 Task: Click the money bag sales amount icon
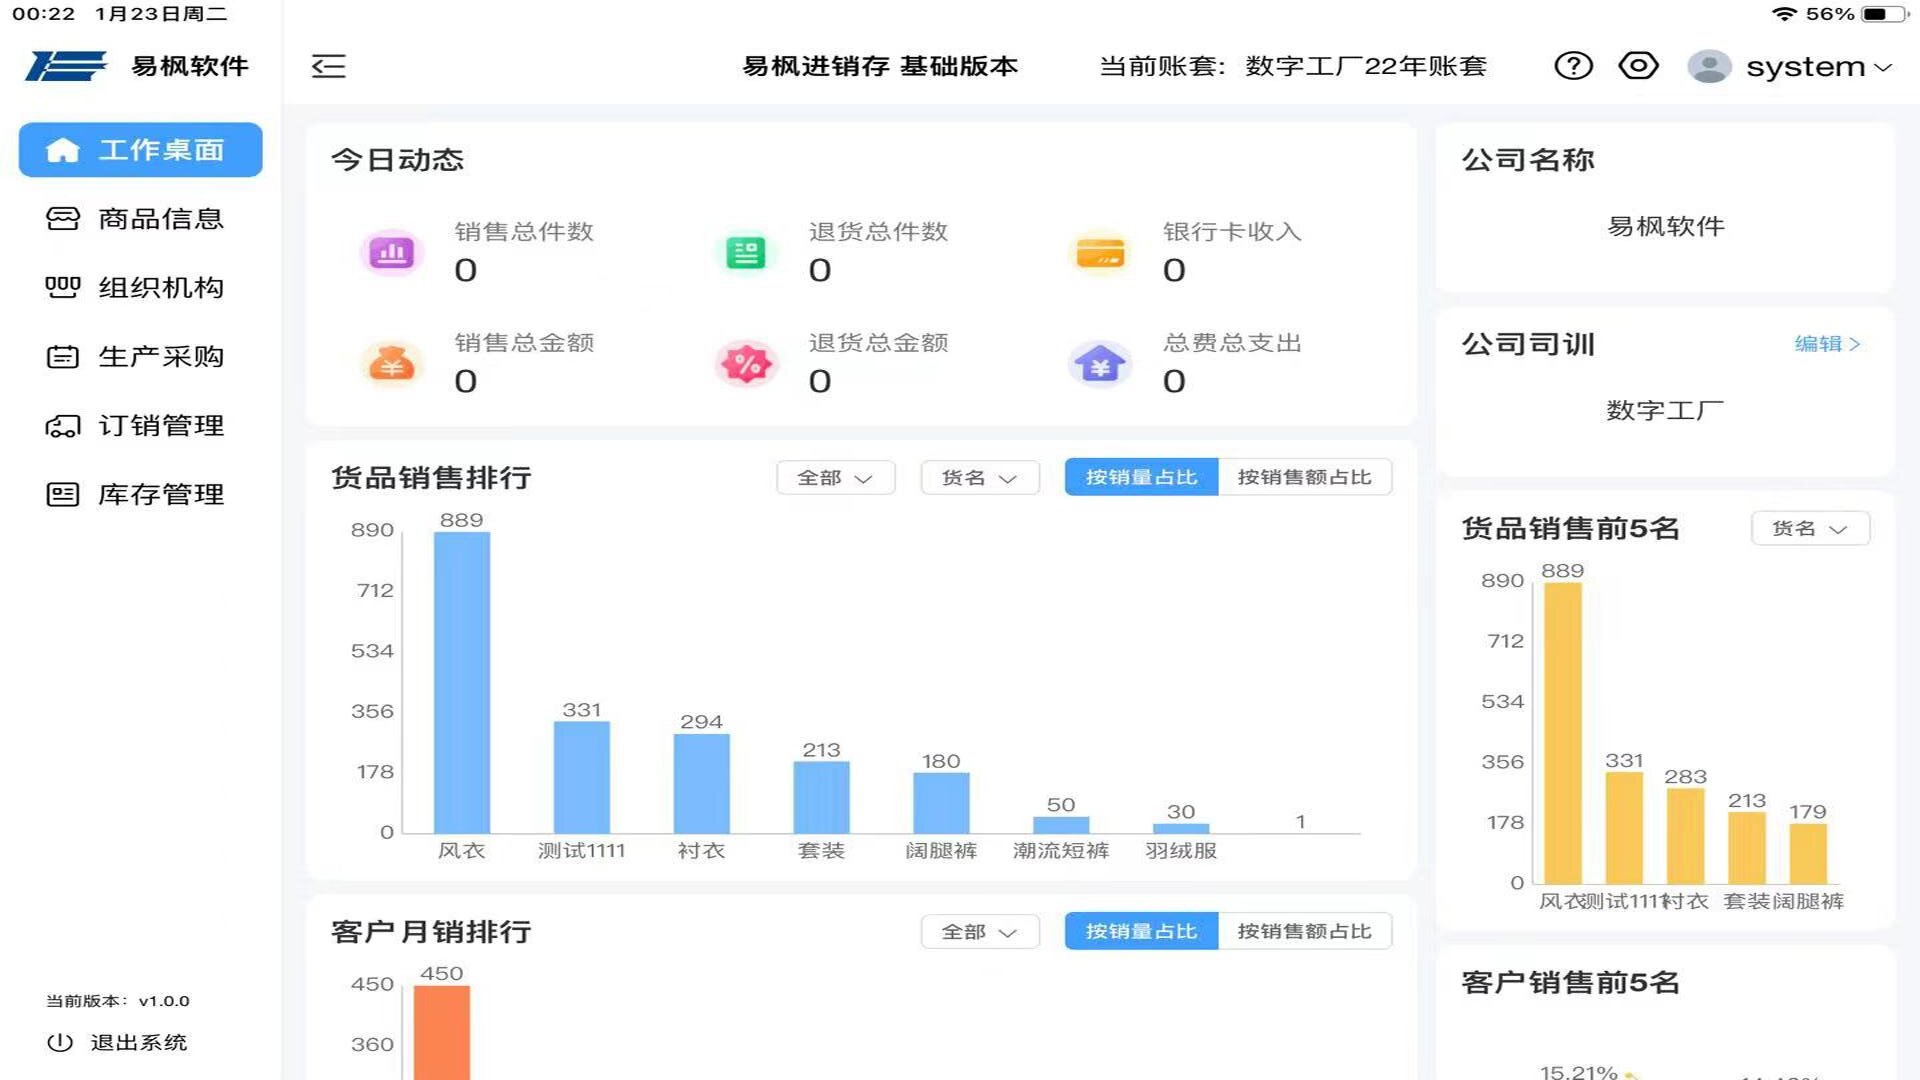(391, 364)
